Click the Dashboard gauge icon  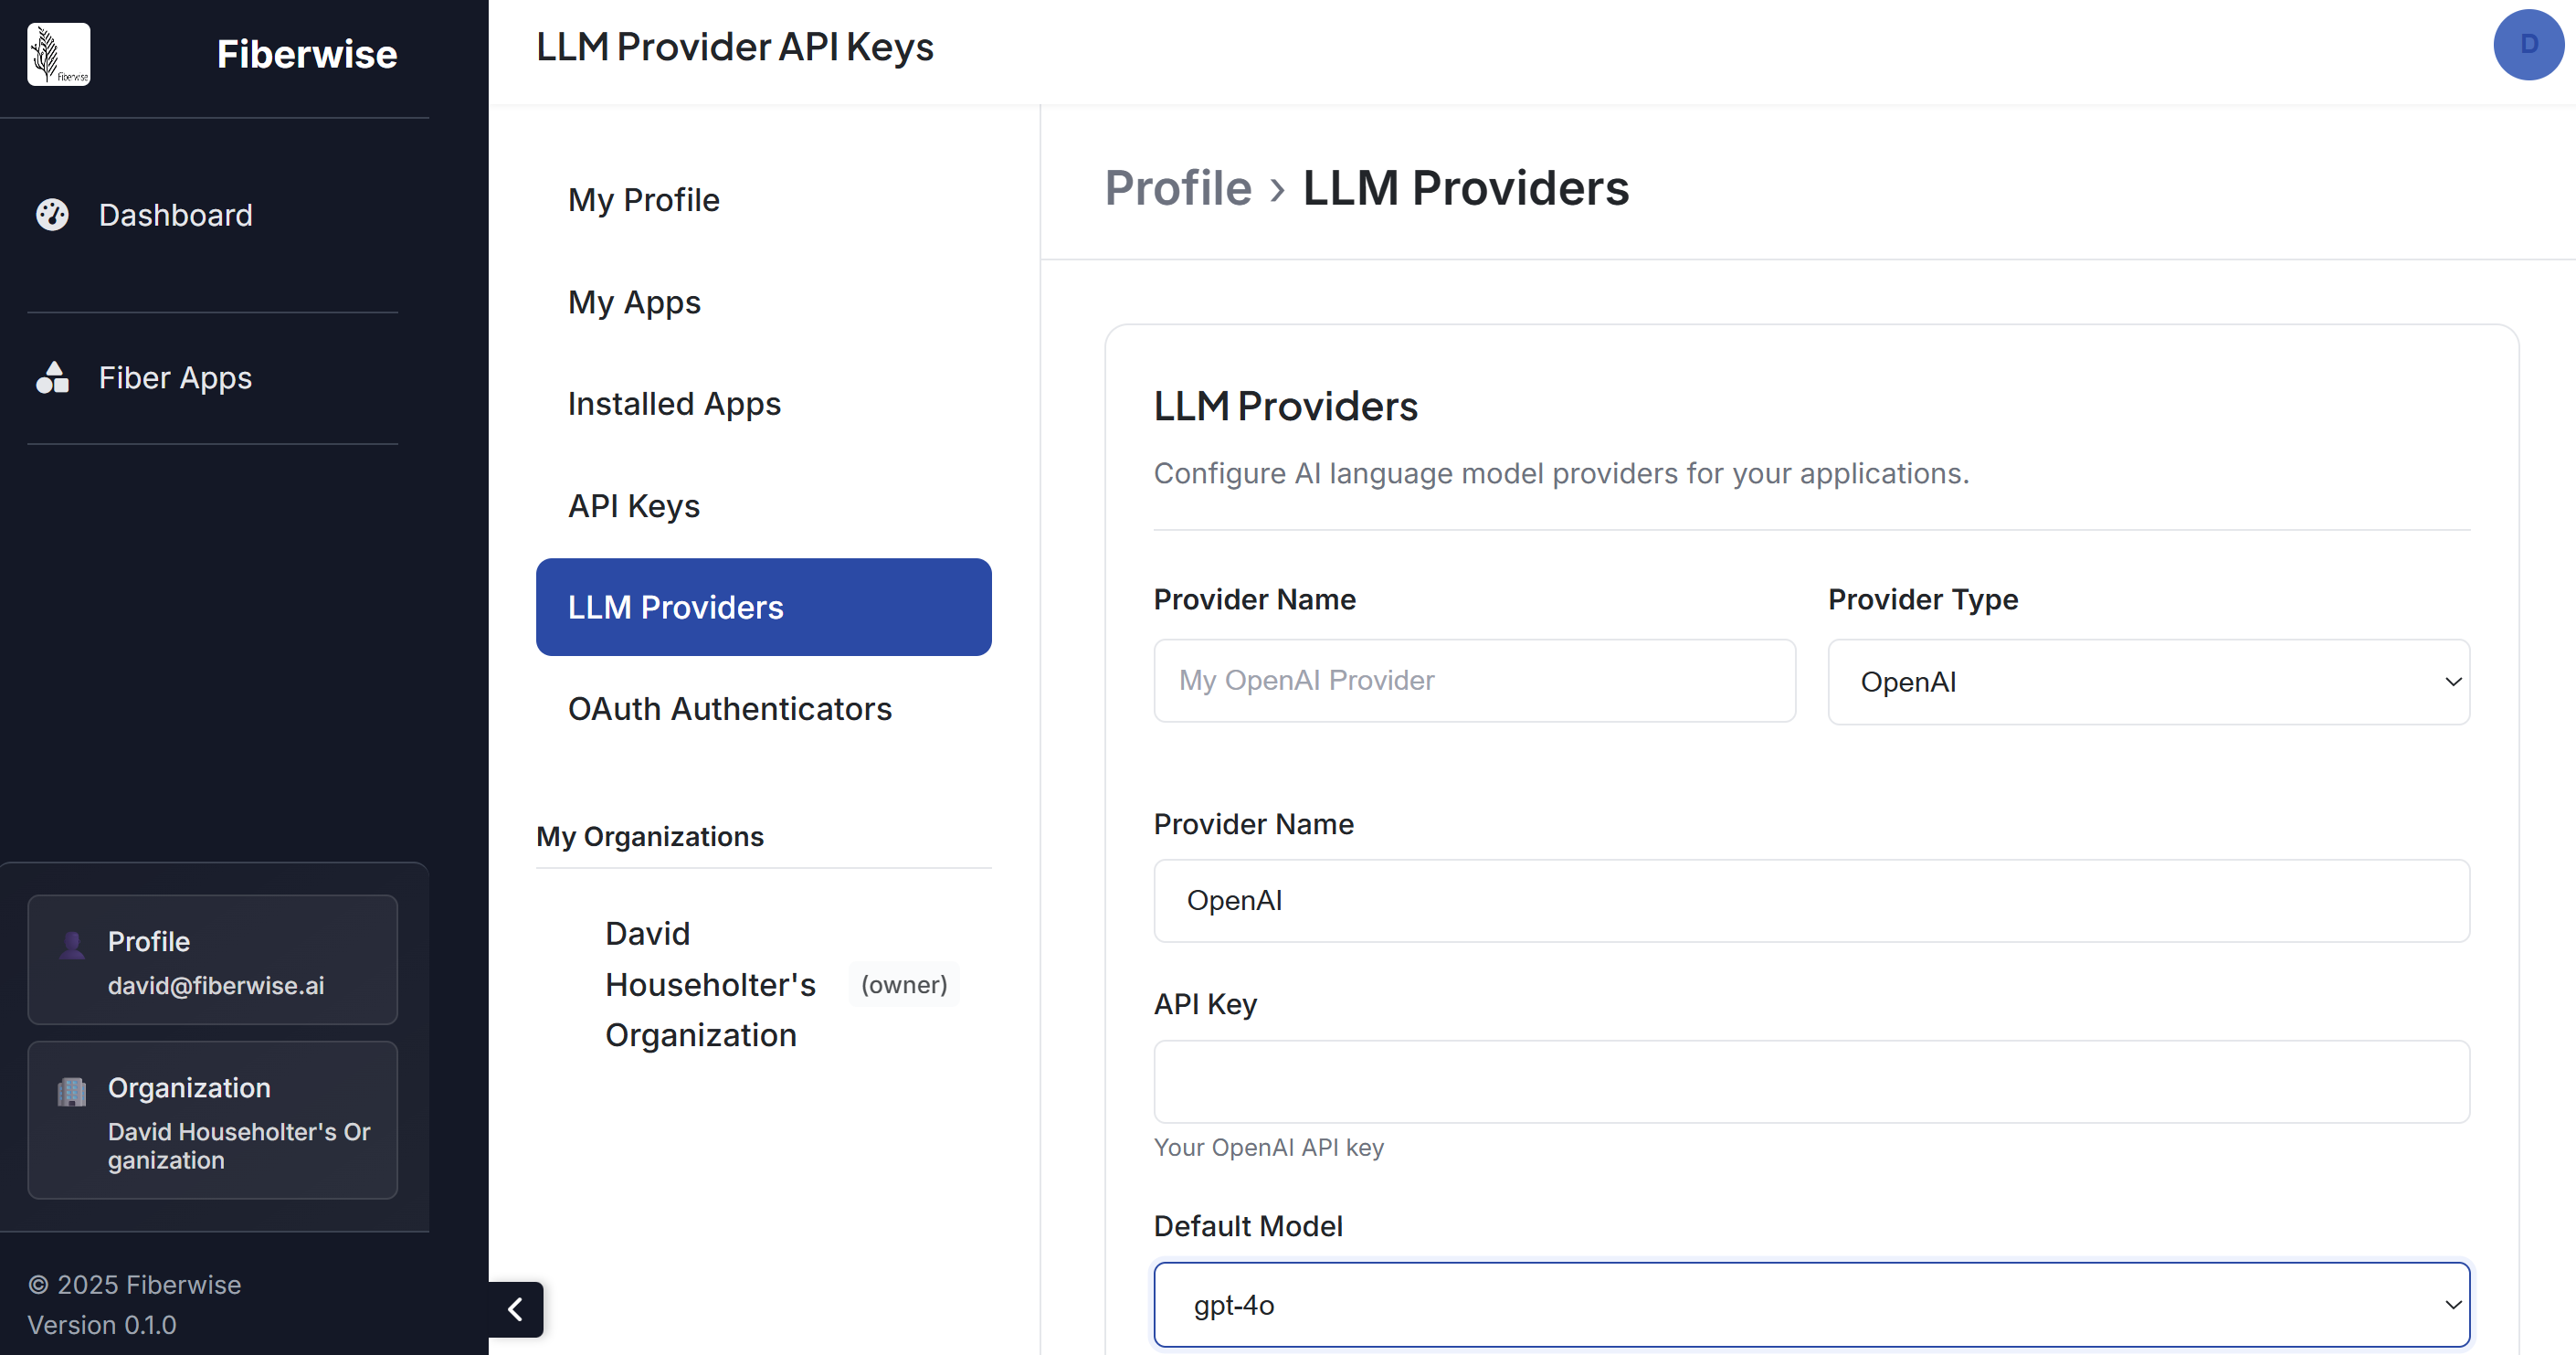[52, 214]
